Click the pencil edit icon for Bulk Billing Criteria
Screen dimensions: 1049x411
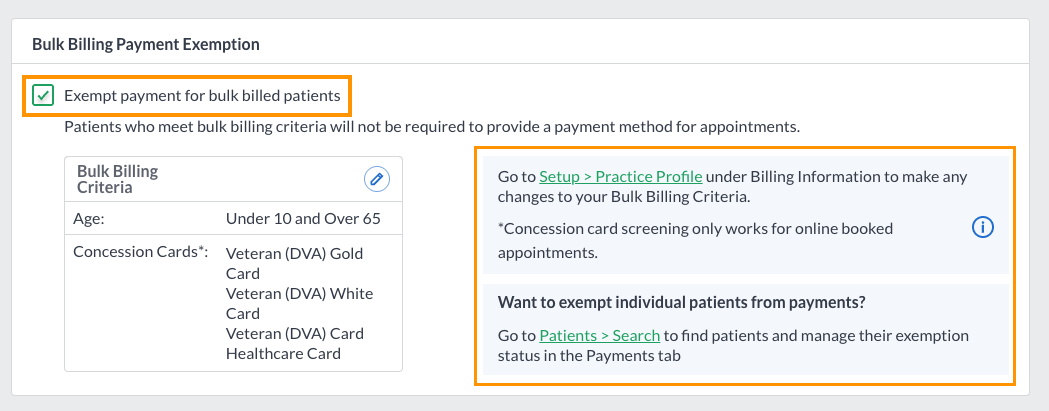(377, 179)
